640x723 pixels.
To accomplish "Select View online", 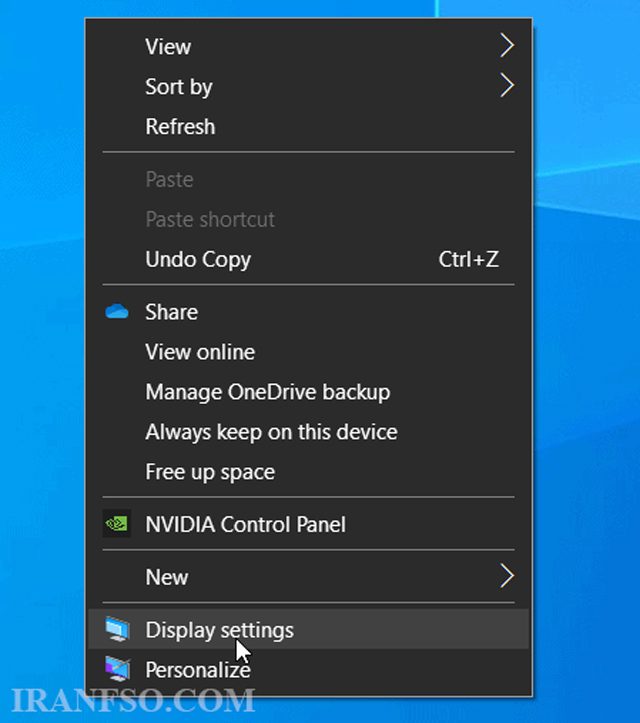I will (308, 352).
